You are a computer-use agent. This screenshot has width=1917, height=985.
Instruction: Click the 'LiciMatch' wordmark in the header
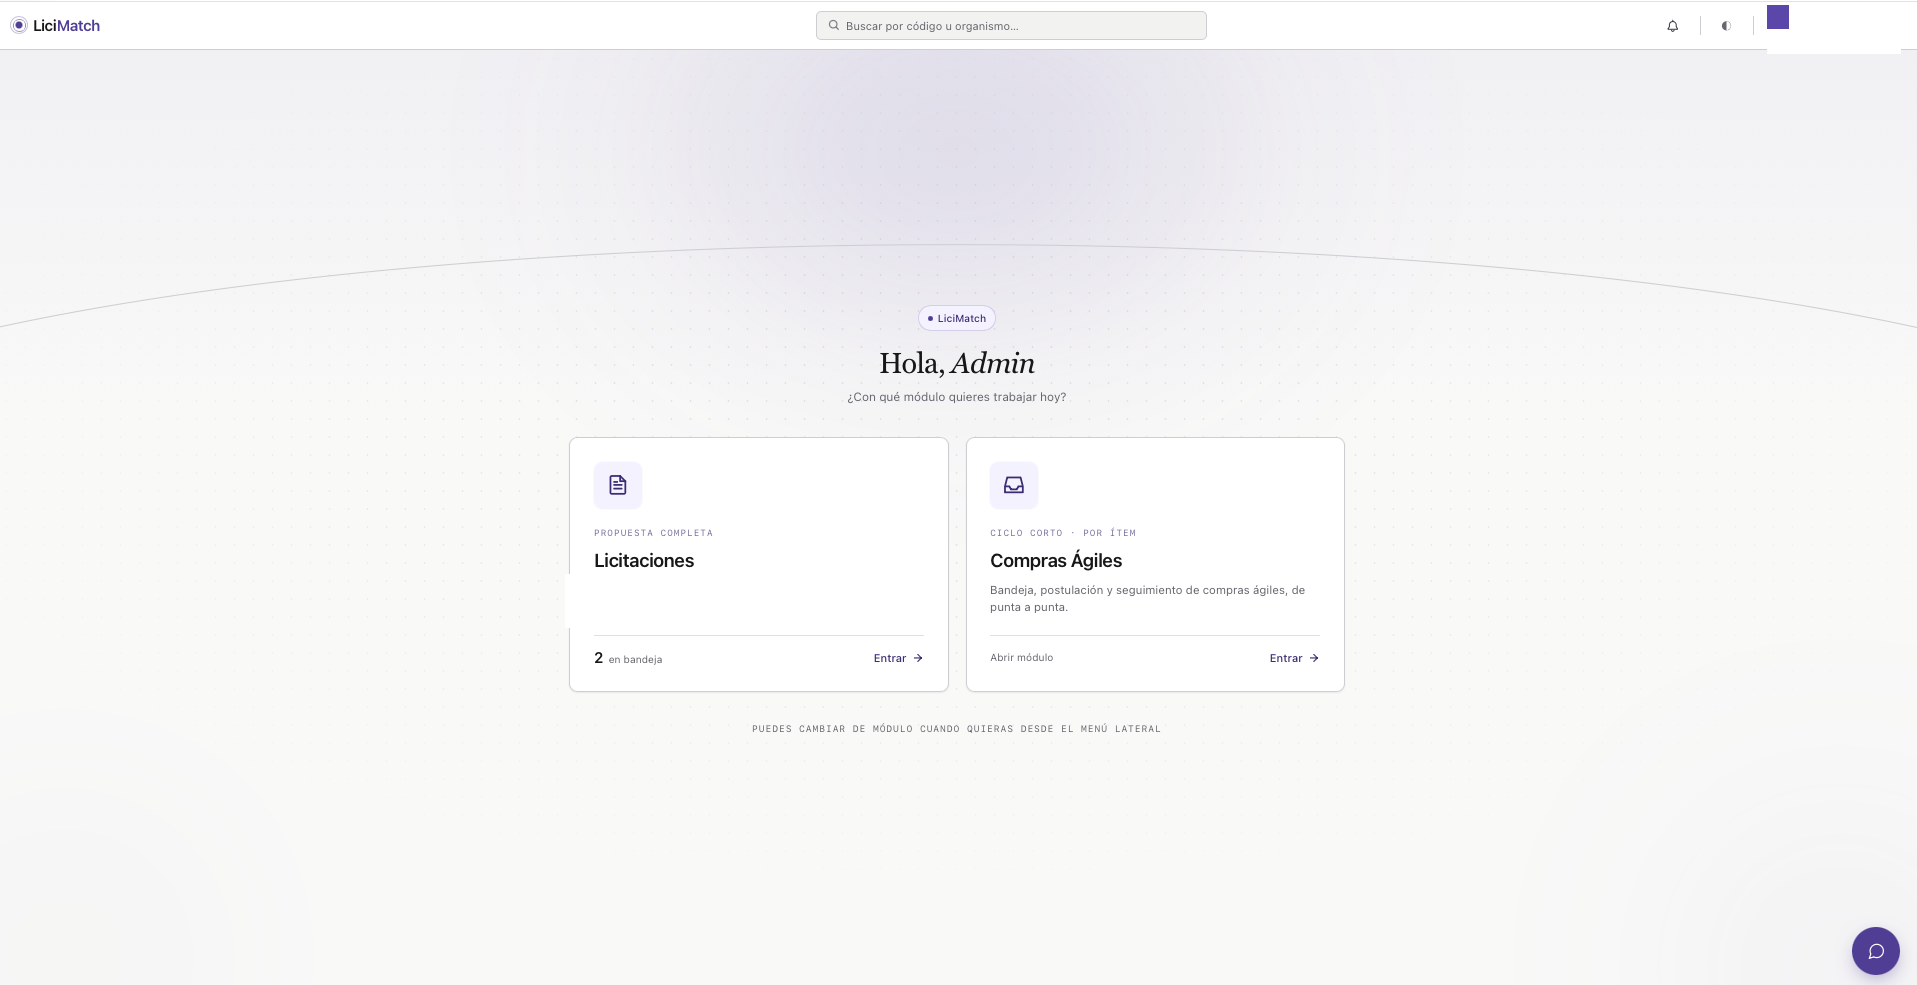(66, 26)
